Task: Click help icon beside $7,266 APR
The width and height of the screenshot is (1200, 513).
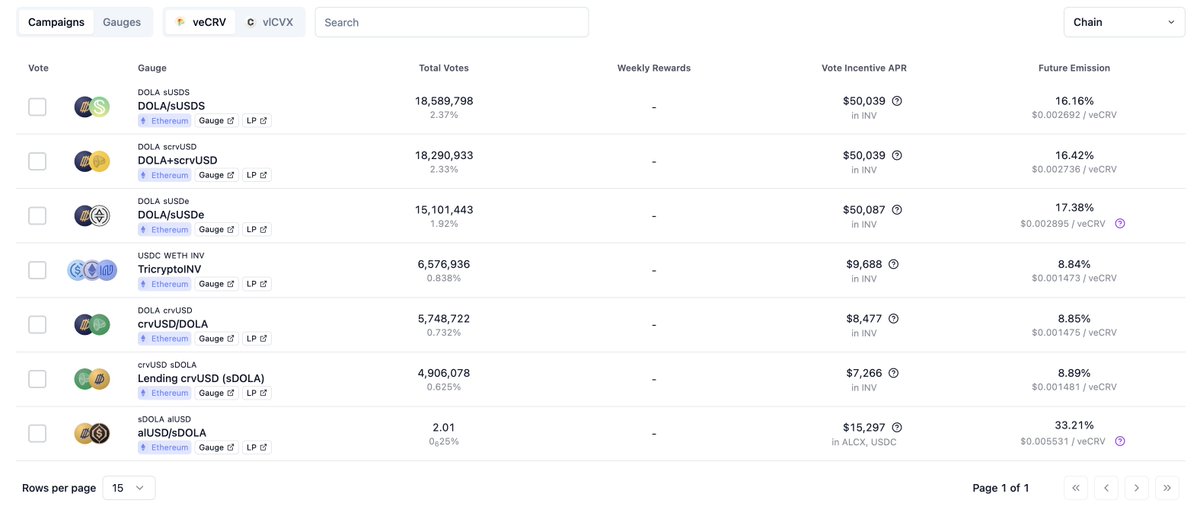Action: pyautogui.click(x=893, y=373)
